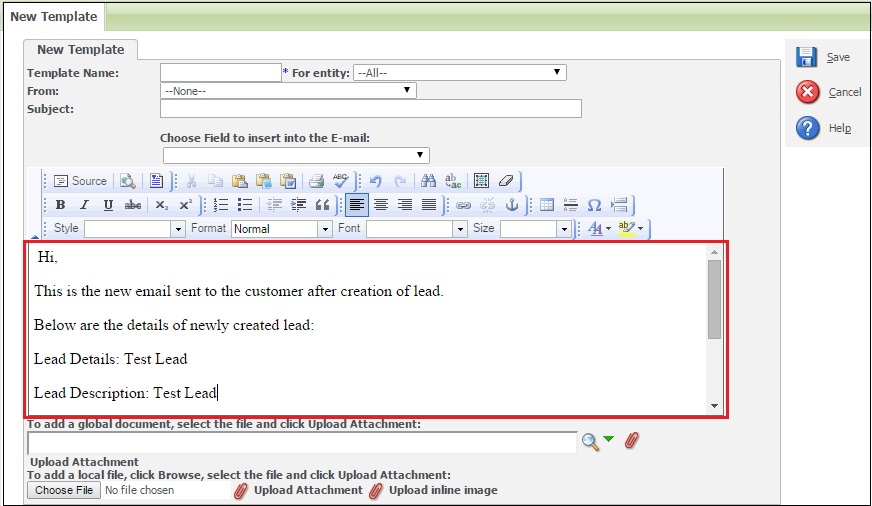Image resolution: width=872 pixels, height=506 pixels.
Task: Click the Templates document icon
Action: point(156,181)
